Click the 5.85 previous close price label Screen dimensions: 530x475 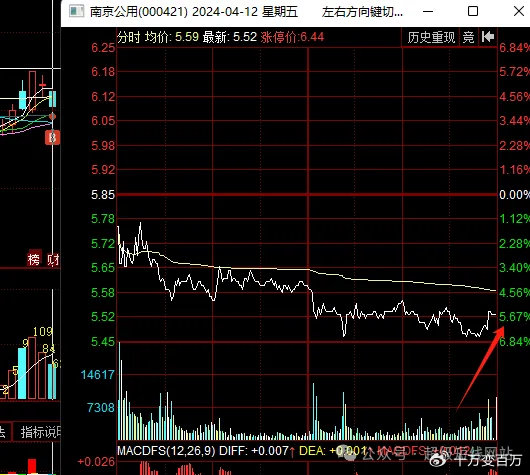(103, 195)
